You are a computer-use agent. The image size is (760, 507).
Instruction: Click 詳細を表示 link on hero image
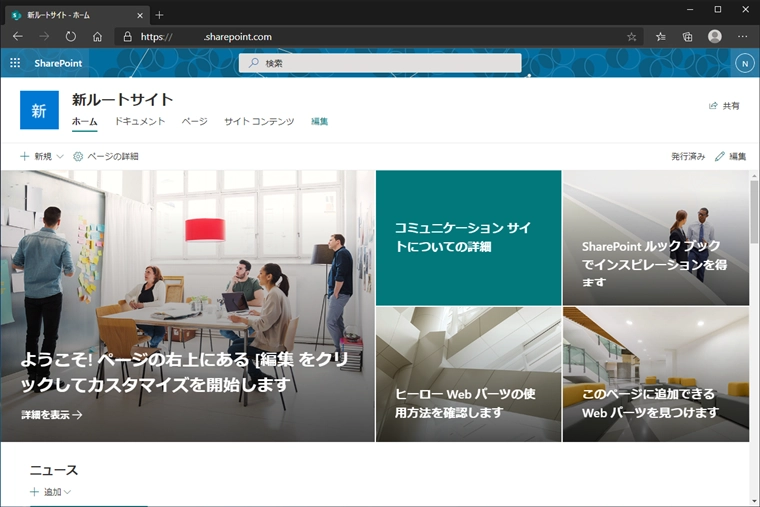[x=52, y=415]
